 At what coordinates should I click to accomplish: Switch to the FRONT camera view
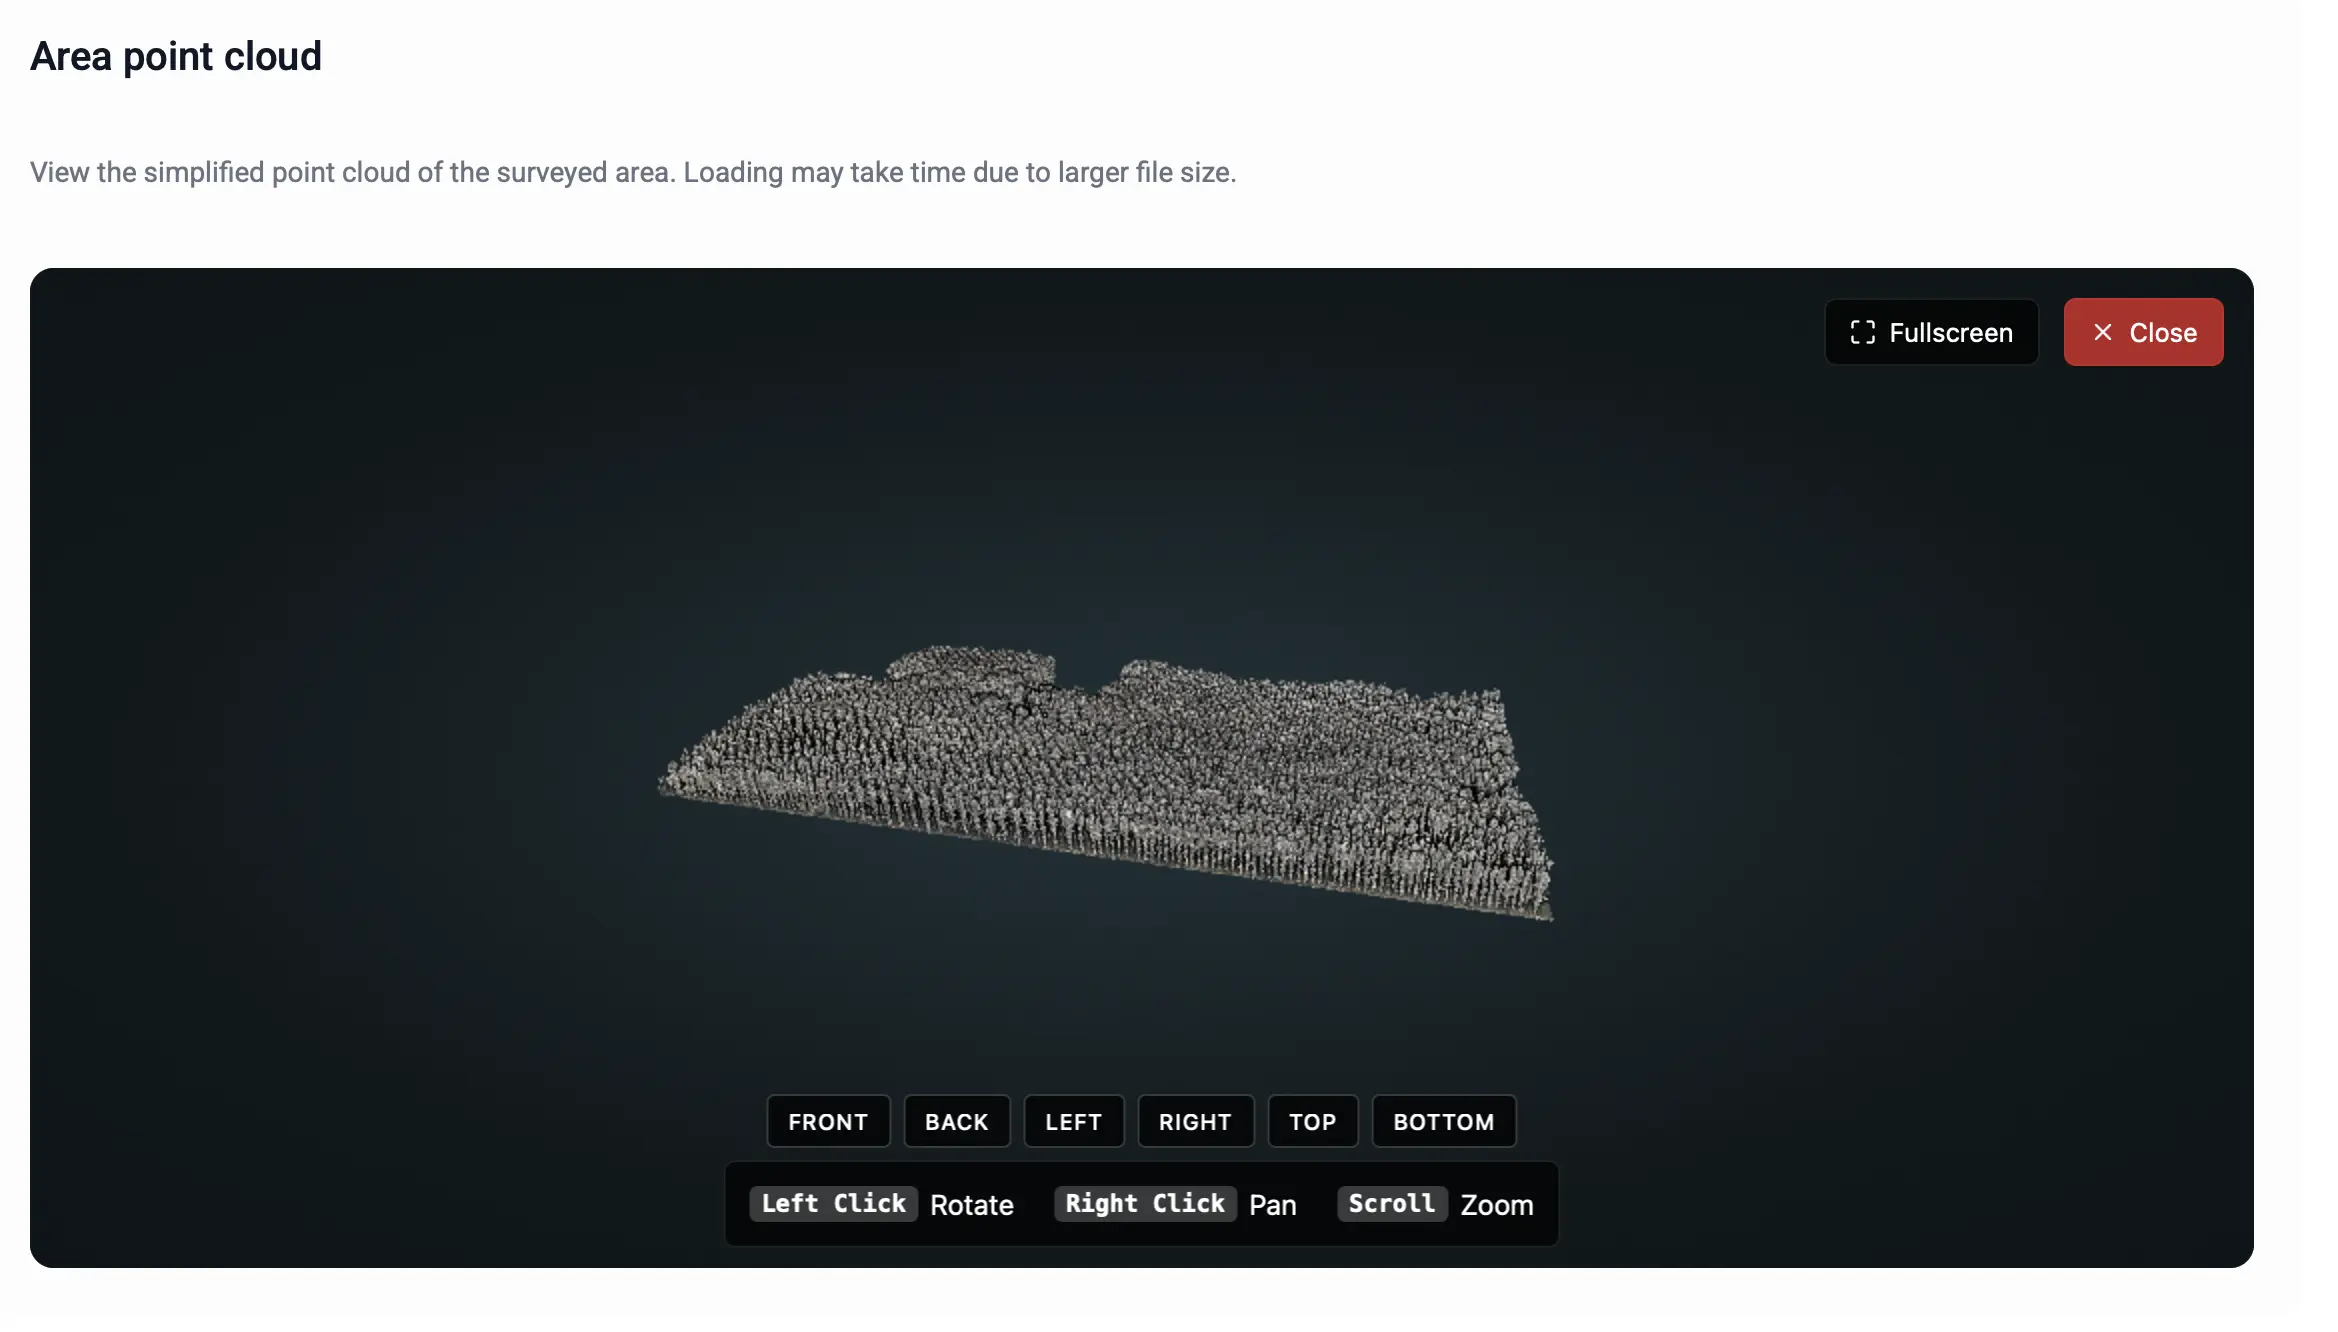click(x=828, y=1121)
